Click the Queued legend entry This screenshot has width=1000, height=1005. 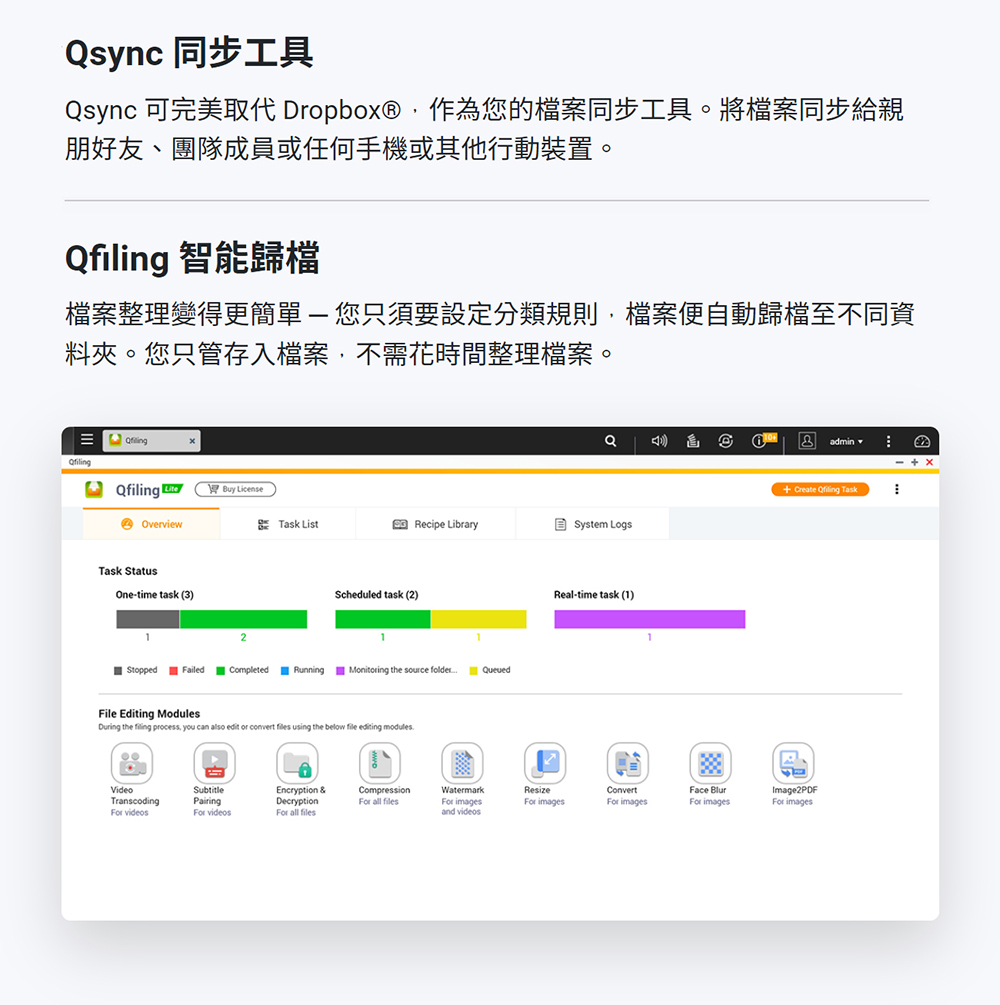coord(490,670)
